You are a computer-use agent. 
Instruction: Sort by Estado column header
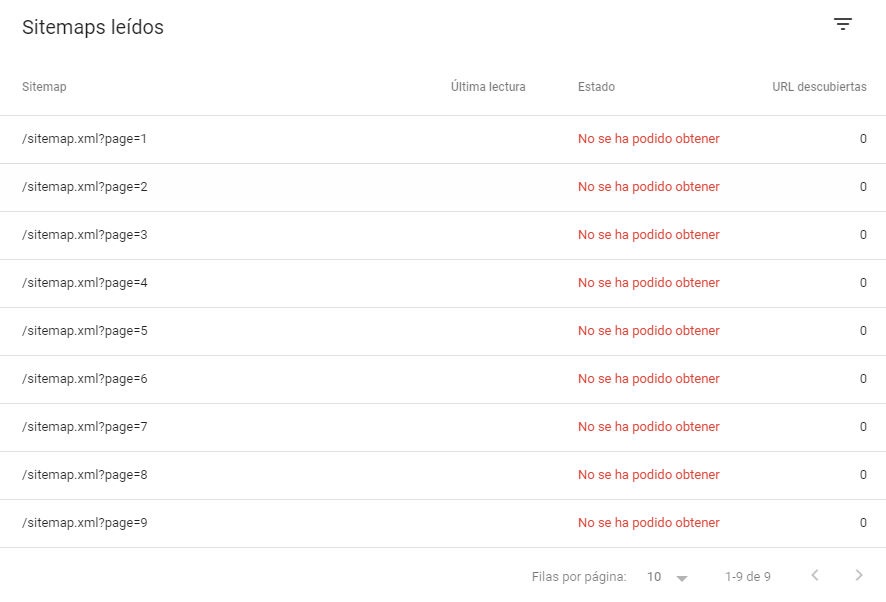click(x=596, y=86)
